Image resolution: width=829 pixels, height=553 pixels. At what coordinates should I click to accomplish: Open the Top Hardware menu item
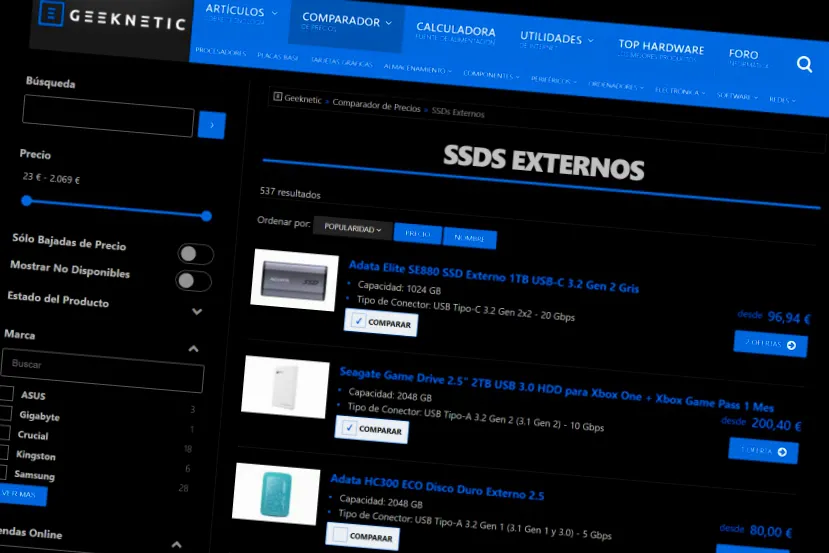[661, 50]
